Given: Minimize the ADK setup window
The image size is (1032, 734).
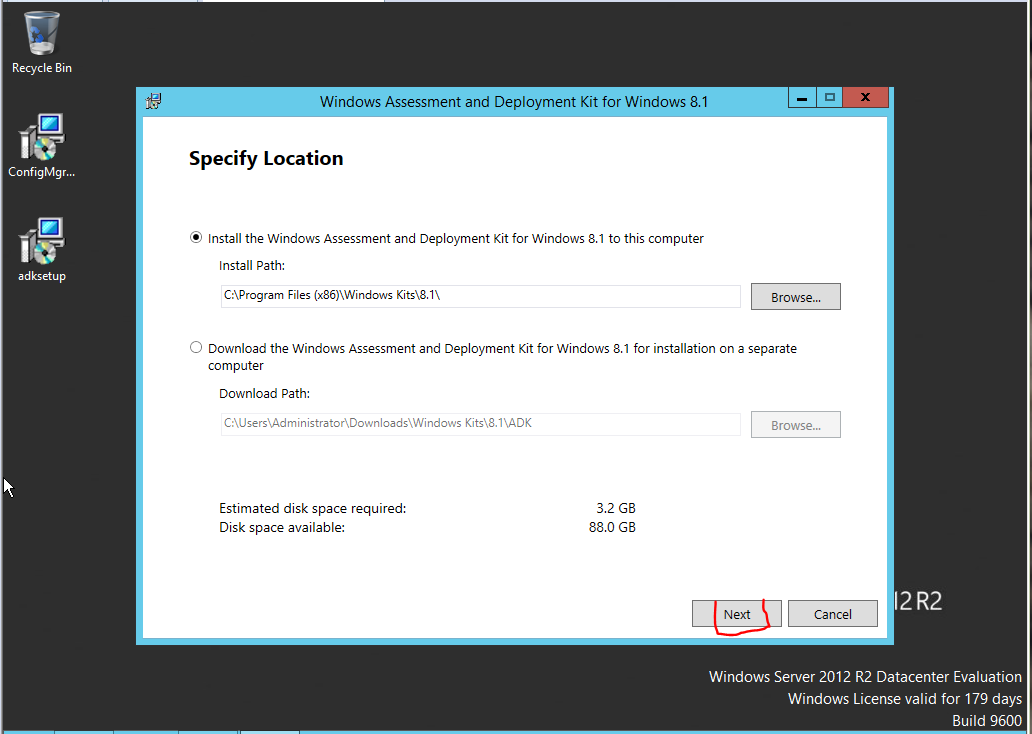Looking at the screenshot, I should click(x=802, y=97).
